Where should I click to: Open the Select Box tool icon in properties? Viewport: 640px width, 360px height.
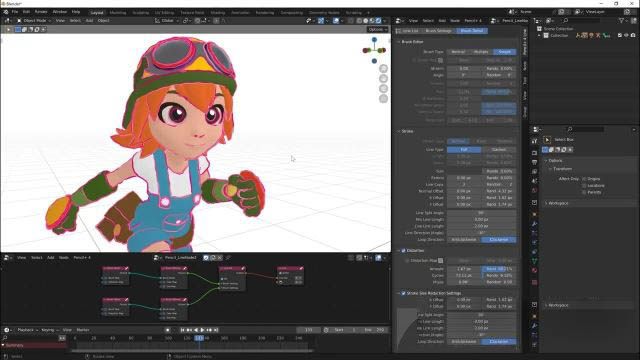547,140
